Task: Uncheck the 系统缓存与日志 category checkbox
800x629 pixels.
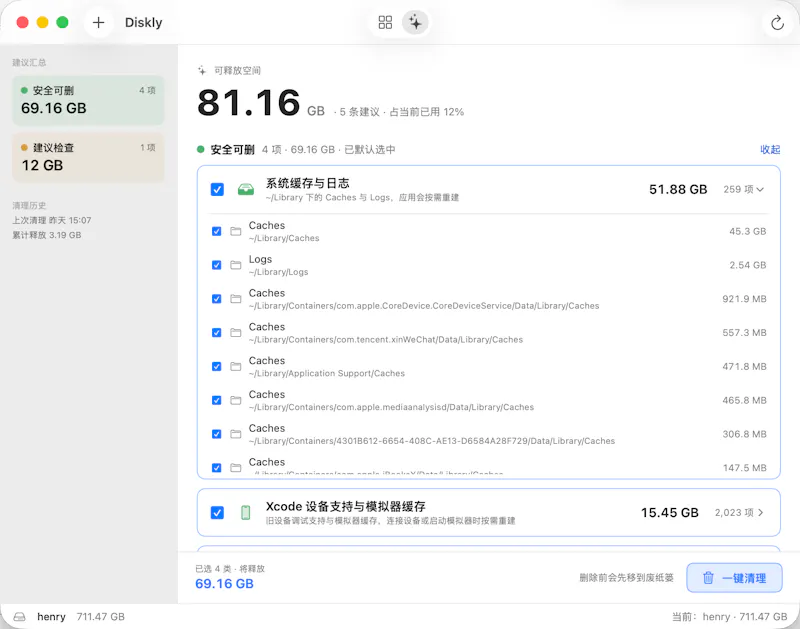Action: tap(217, 190)
